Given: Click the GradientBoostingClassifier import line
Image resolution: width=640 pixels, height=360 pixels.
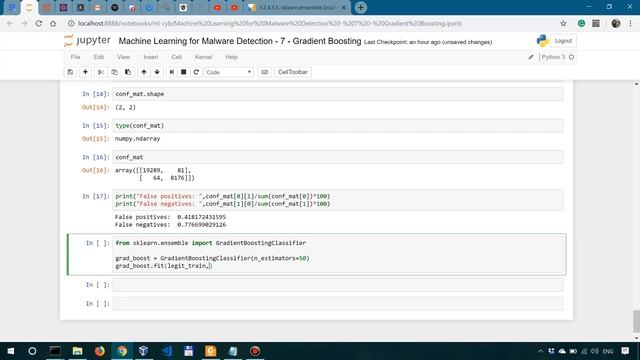Looking at the screenshot, I should coord(211,243).
